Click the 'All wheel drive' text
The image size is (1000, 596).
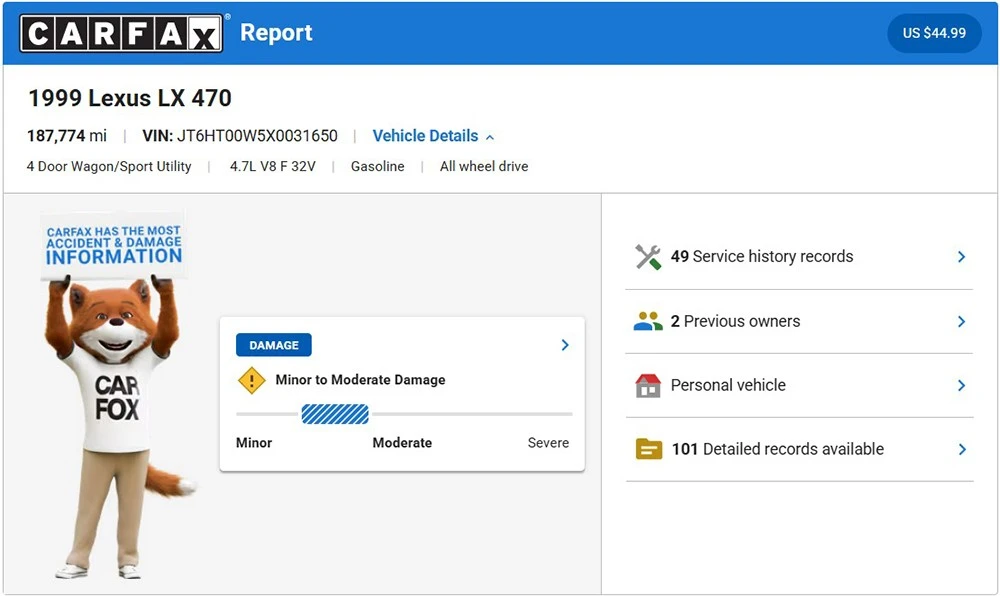click(x=484, y=166)
